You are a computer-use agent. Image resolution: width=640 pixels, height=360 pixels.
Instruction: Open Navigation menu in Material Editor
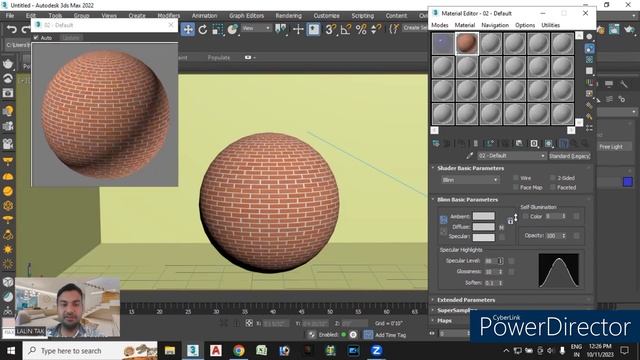(495, 25)
